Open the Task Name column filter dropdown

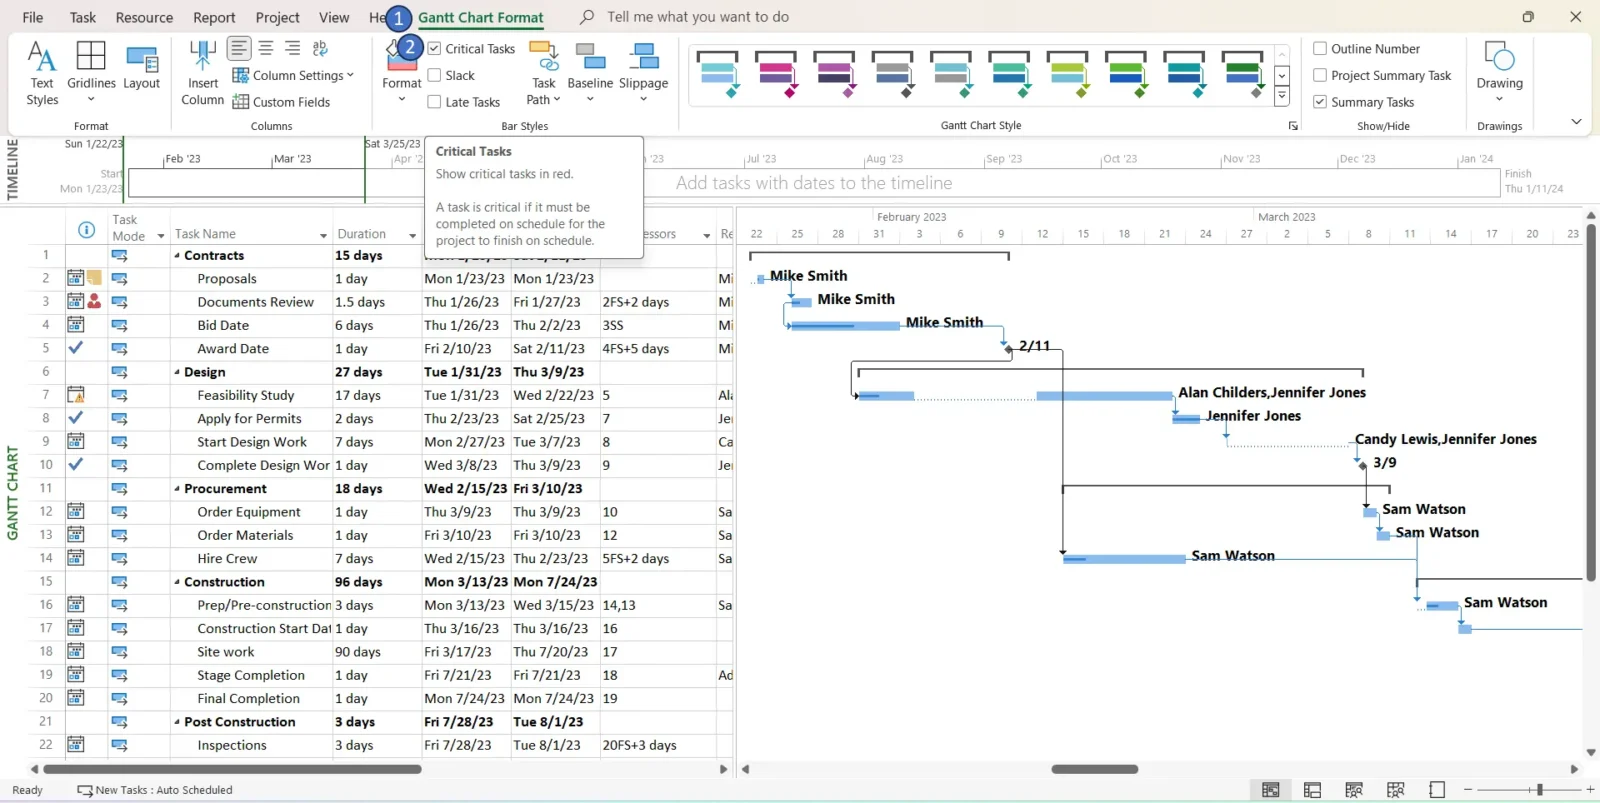tap(323, 235)
